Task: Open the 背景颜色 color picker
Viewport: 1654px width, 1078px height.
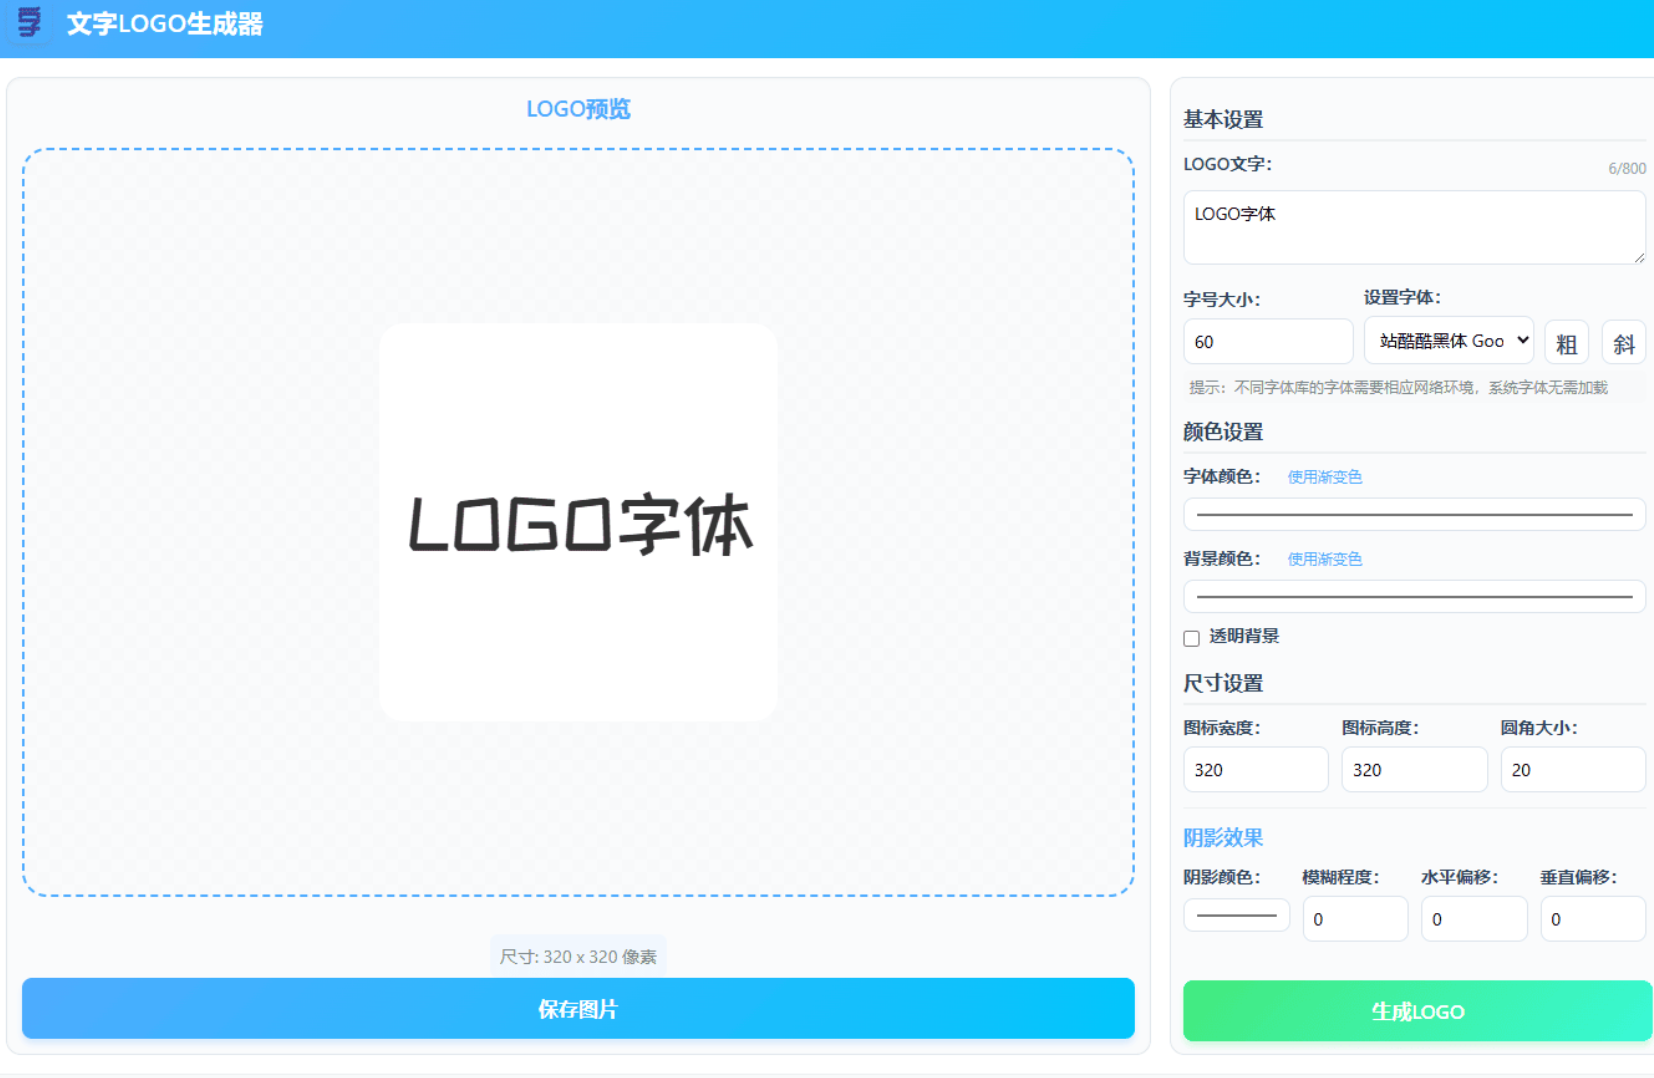Action: coord(1414,597)
